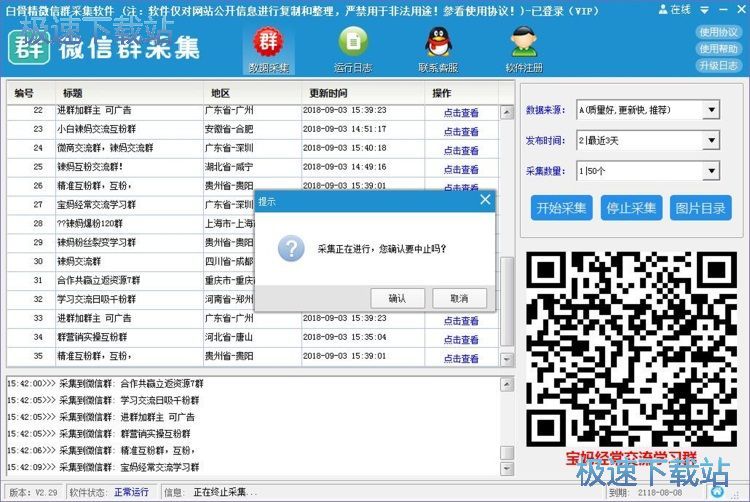Open the 运行日志 log icon
Viewport: 750px width, 502px height.
[x=353, y=49]
